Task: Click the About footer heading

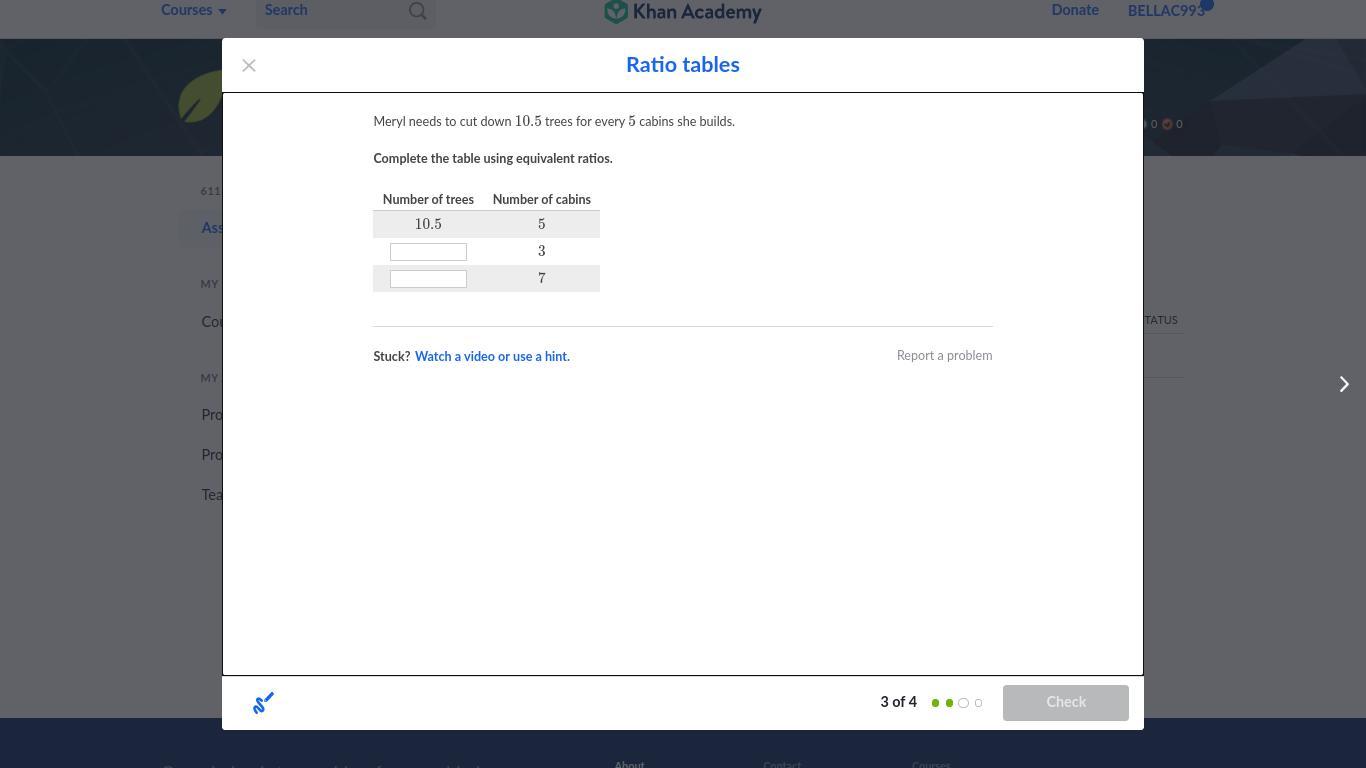Action: tap(629, 765)
